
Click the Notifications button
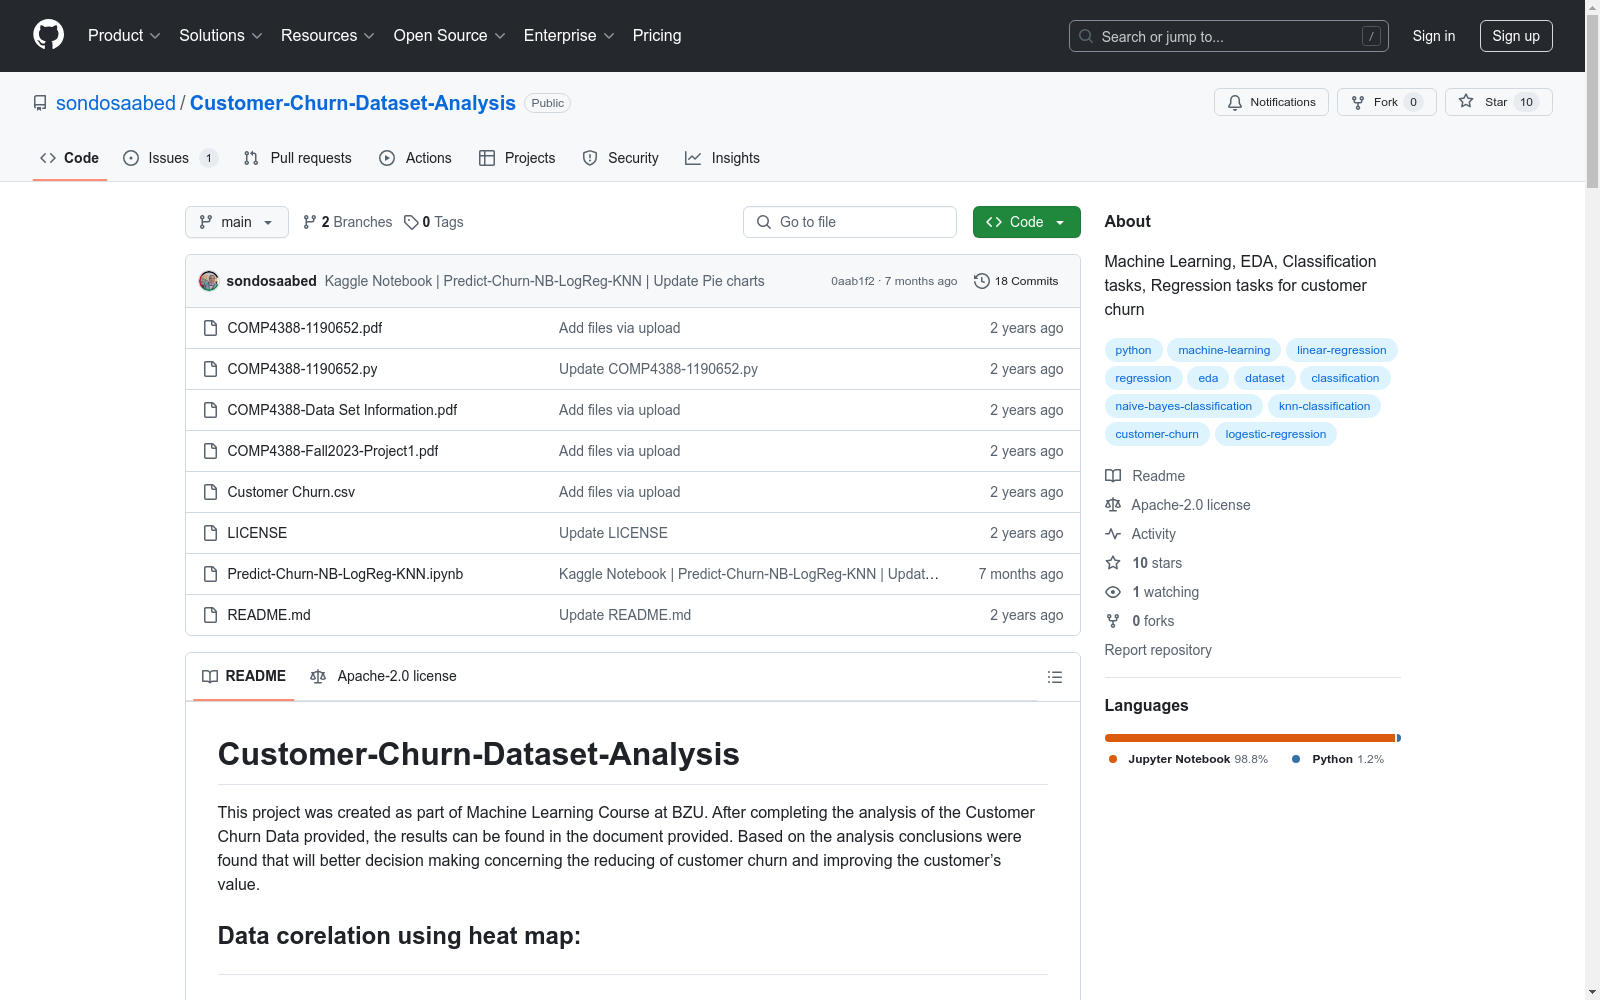[x=1271, y=102]
